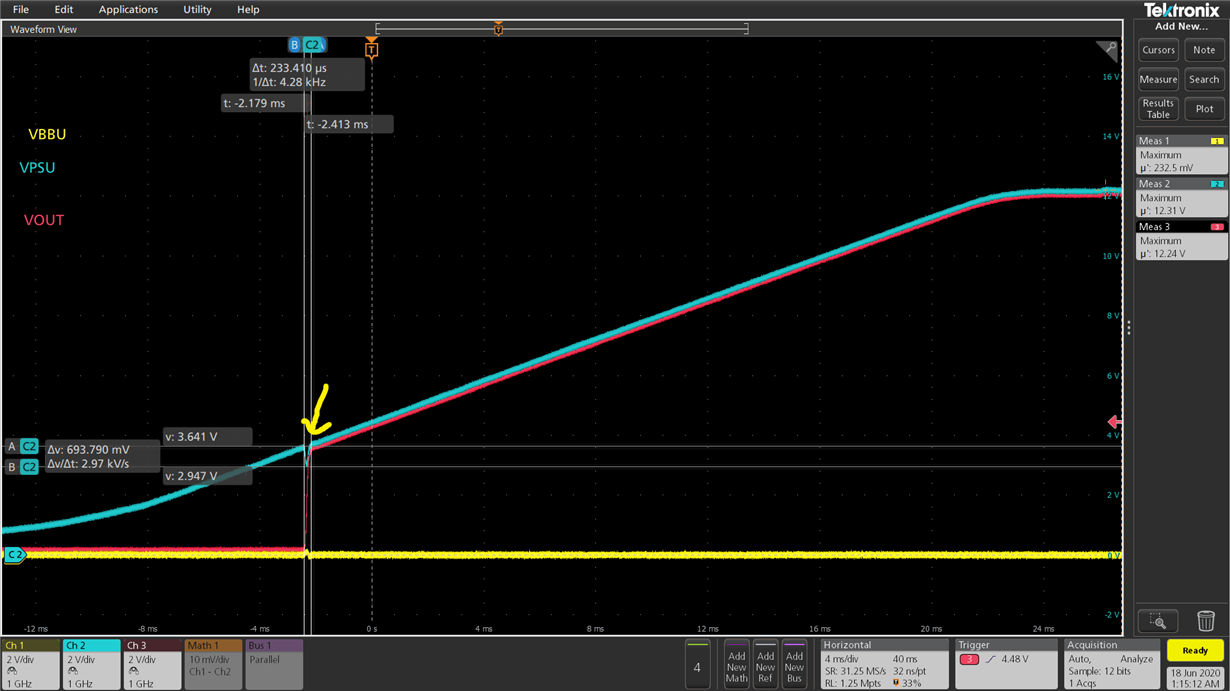Select the Meas 2 Maximum badge
Viewport: 1230px width, 691px height.
point(1181,198)
